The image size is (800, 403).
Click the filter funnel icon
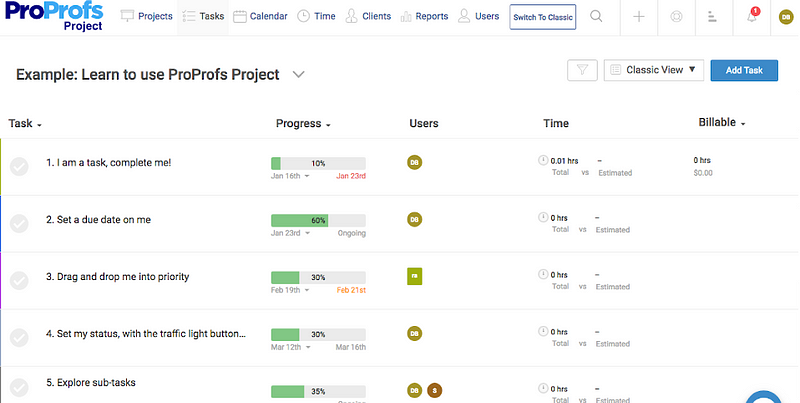tap(582, 70)
